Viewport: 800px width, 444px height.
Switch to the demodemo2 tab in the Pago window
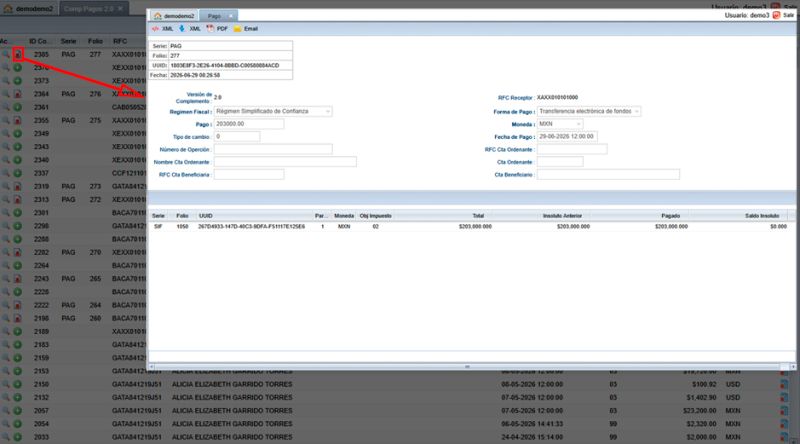[x=174, y=16]
